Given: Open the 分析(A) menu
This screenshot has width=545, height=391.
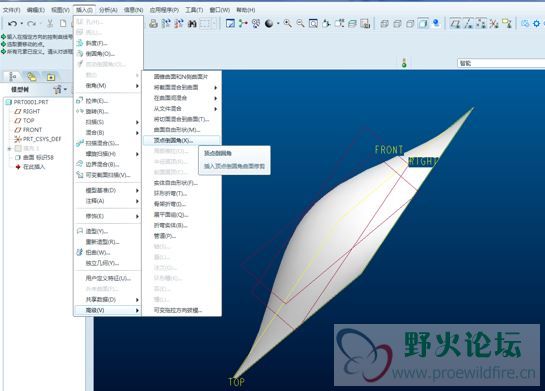Looking at the screenshot, I should [108, 10].
